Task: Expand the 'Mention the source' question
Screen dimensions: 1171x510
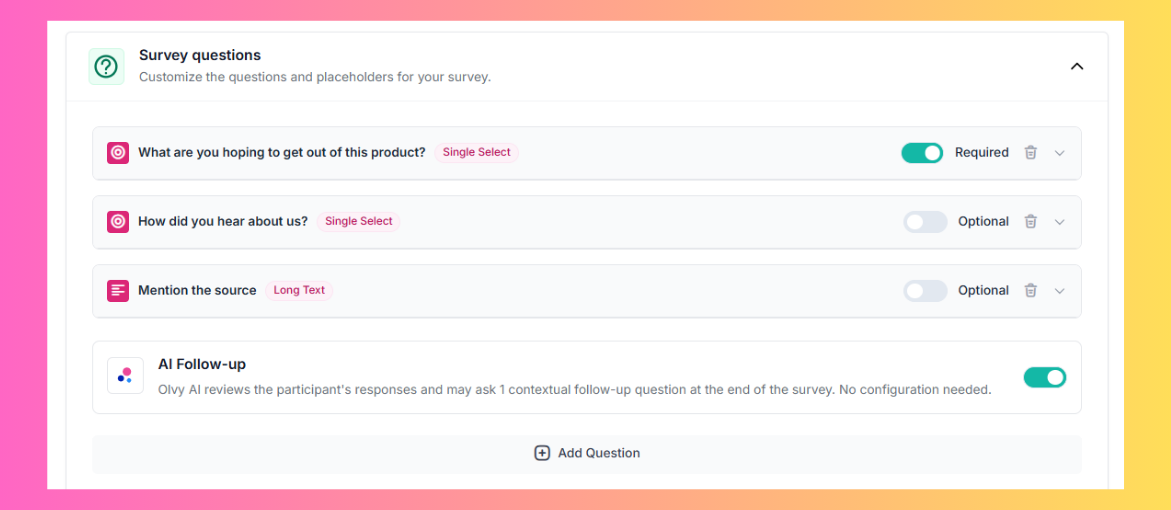Action: tap(1059, 290)
